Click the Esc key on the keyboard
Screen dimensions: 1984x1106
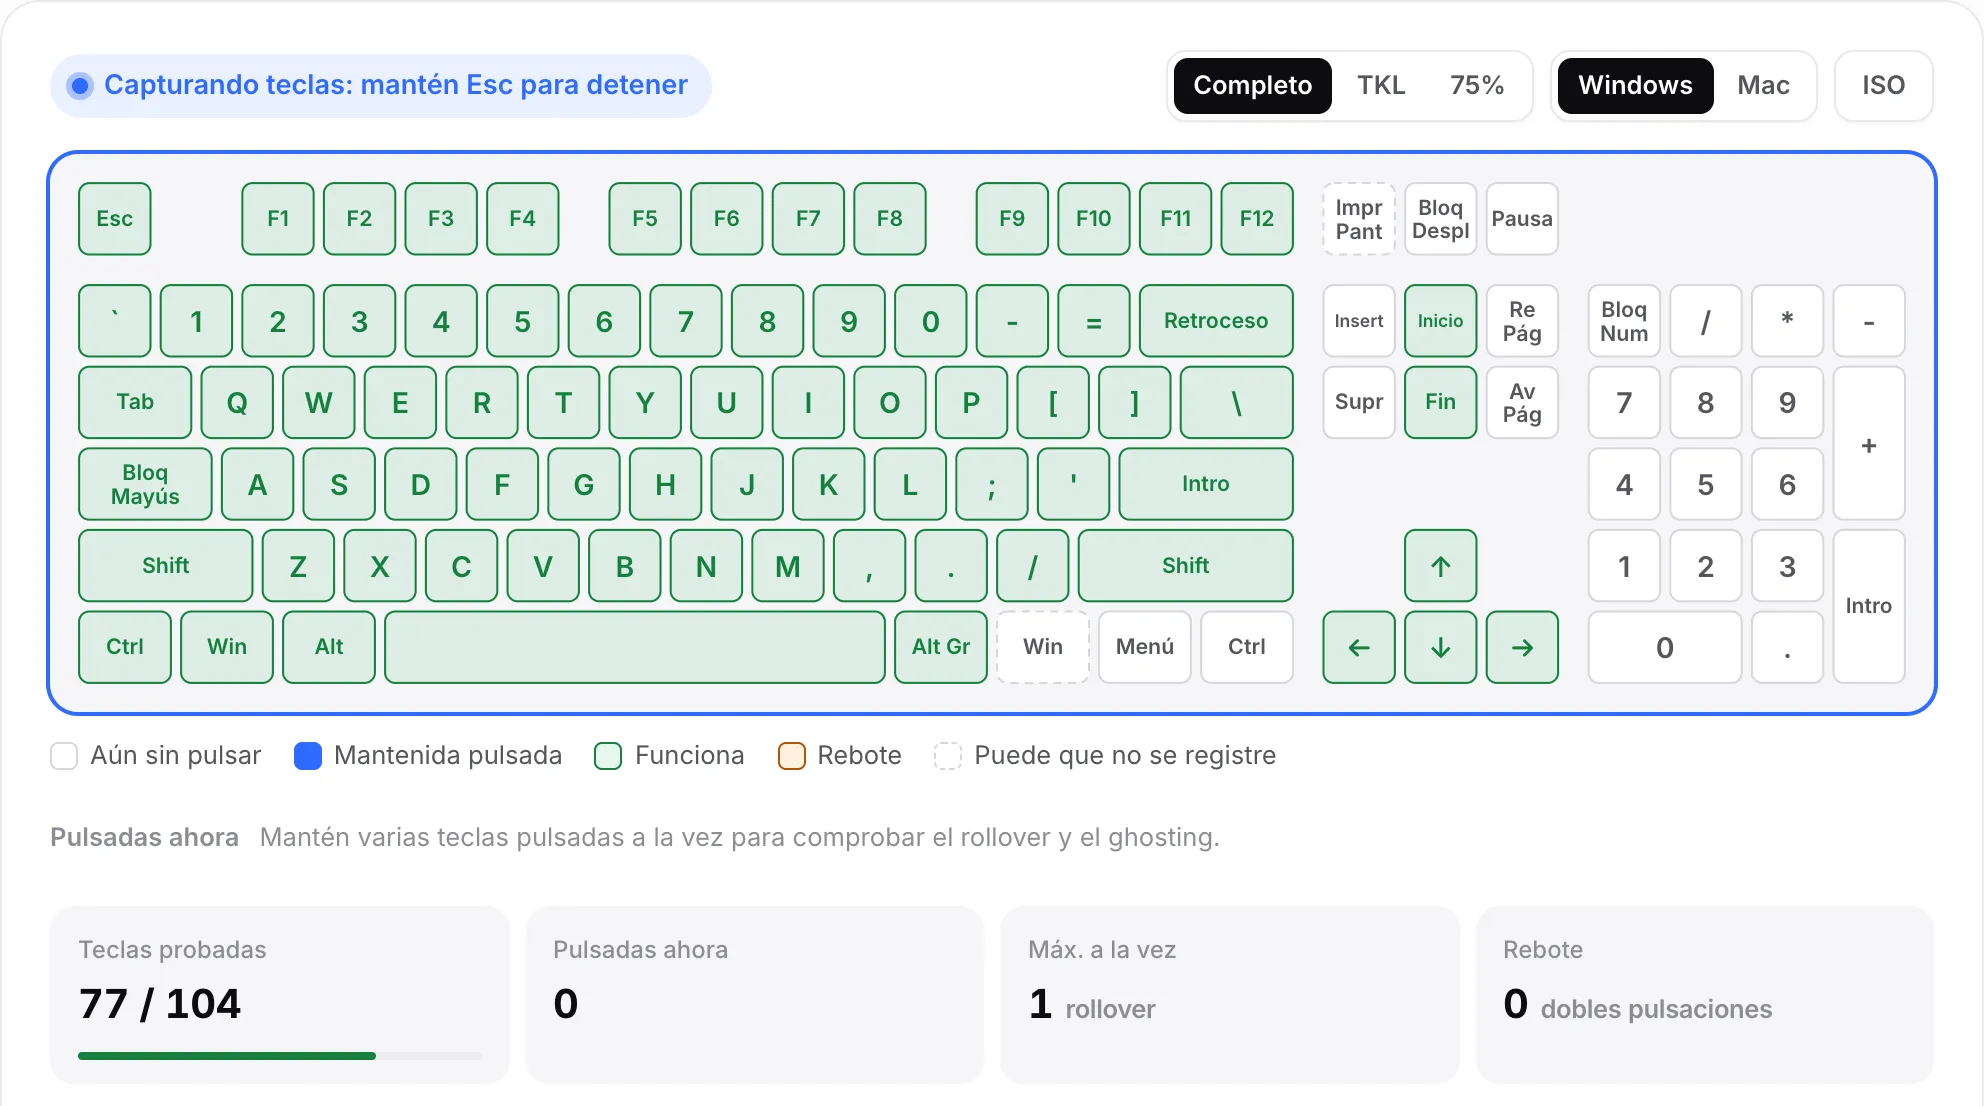point(115,219)
